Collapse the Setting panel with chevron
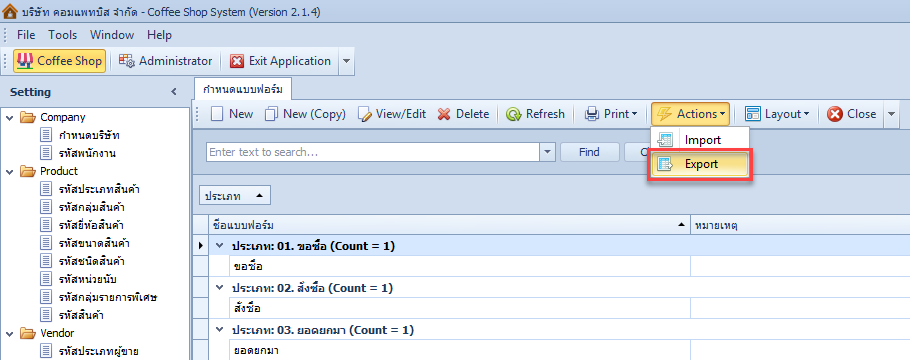Image resolution: width=910 pixels, height=360 pixels. tap(174, 92)
